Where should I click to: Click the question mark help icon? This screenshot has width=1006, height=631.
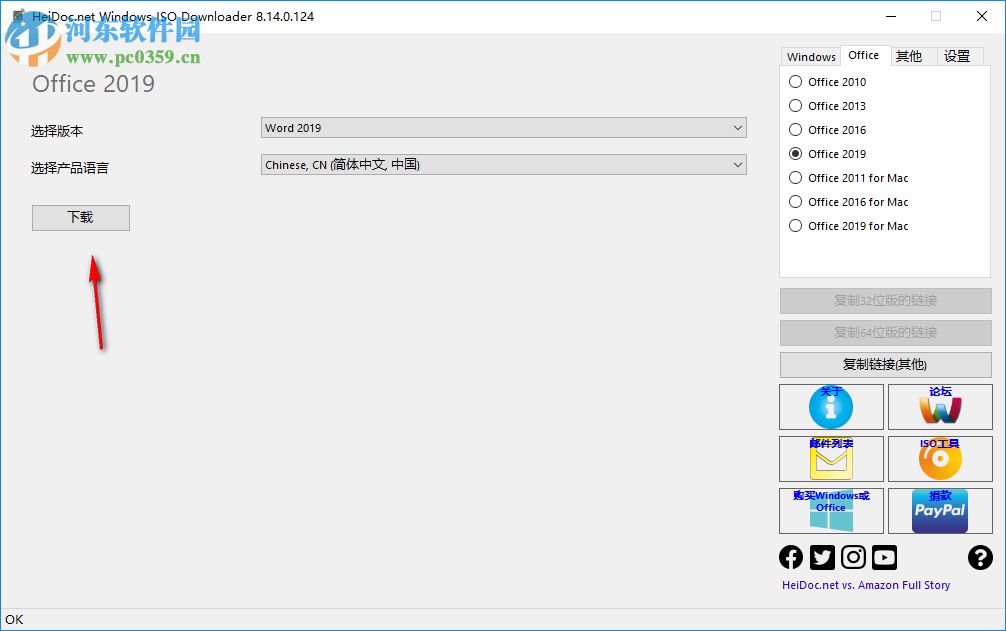coord(980,557)
